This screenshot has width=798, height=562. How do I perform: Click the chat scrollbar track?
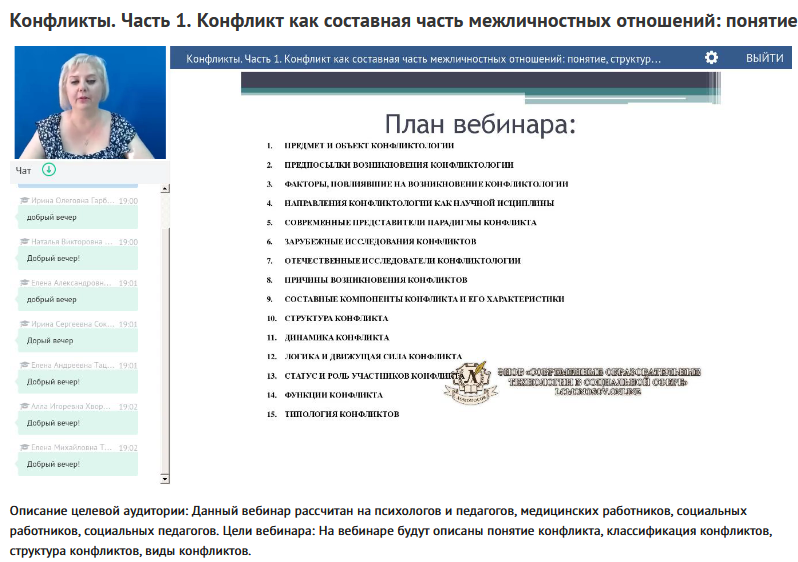click(165, 330)
